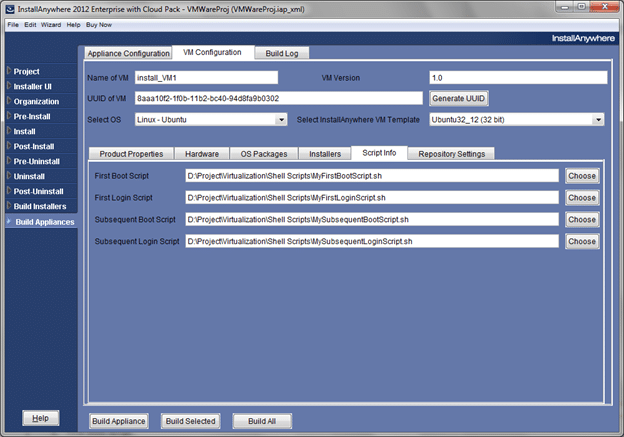Click the Buy Now menu item
Image resolution: width=624 pixels, height=437 pixels.
tap(99, 25)
